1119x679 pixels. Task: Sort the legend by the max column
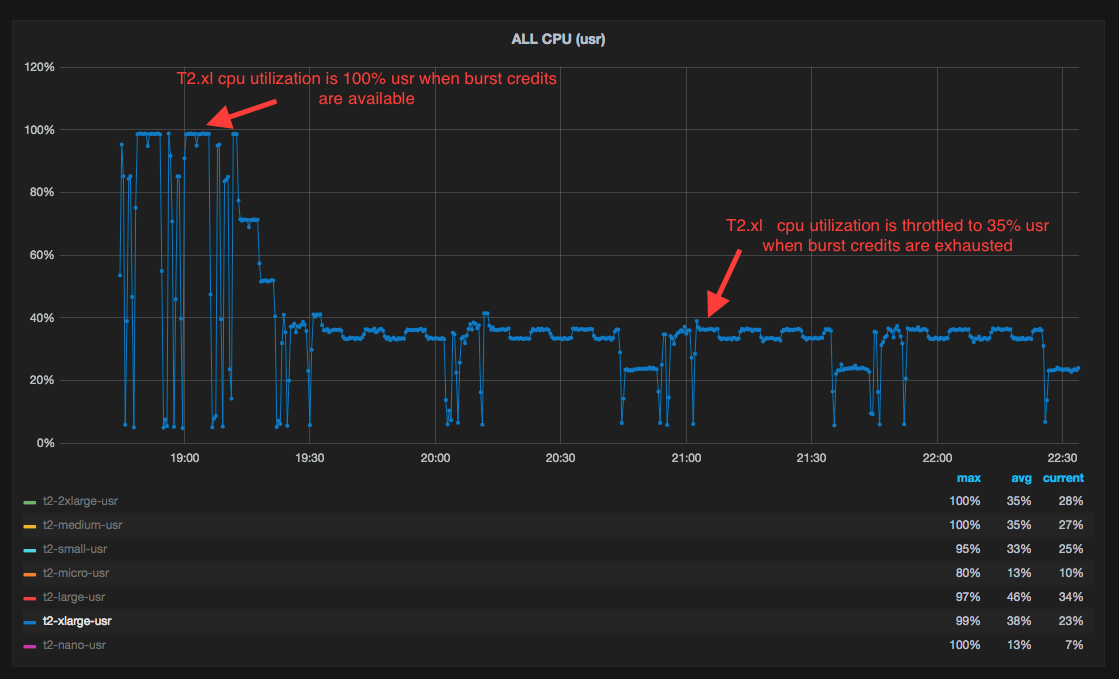[968, 478]
